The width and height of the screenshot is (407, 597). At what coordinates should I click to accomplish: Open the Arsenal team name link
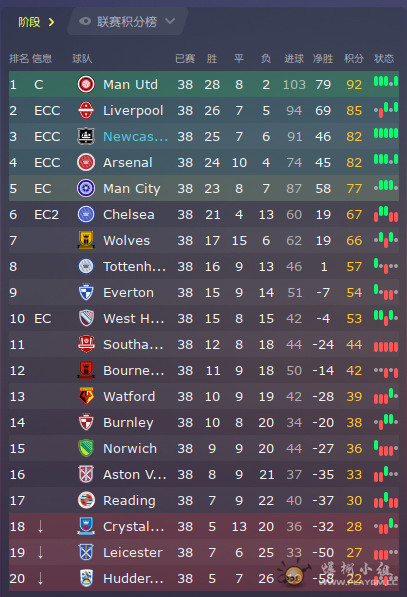point(128,163)
